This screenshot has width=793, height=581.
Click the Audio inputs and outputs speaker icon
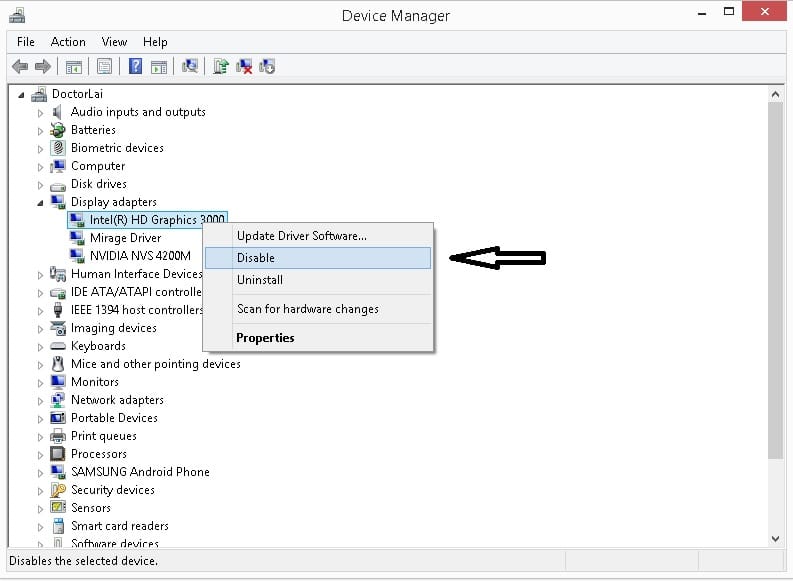(x=58, y=112)
